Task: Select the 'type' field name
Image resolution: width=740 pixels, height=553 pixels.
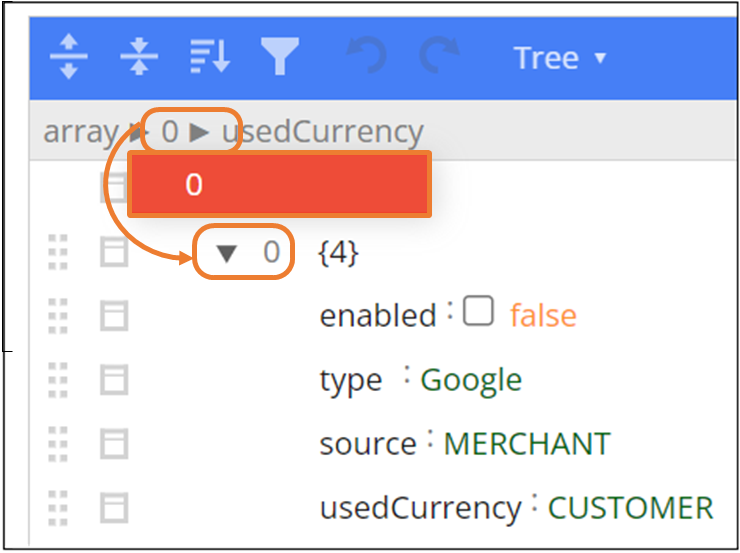Action: 351,380
